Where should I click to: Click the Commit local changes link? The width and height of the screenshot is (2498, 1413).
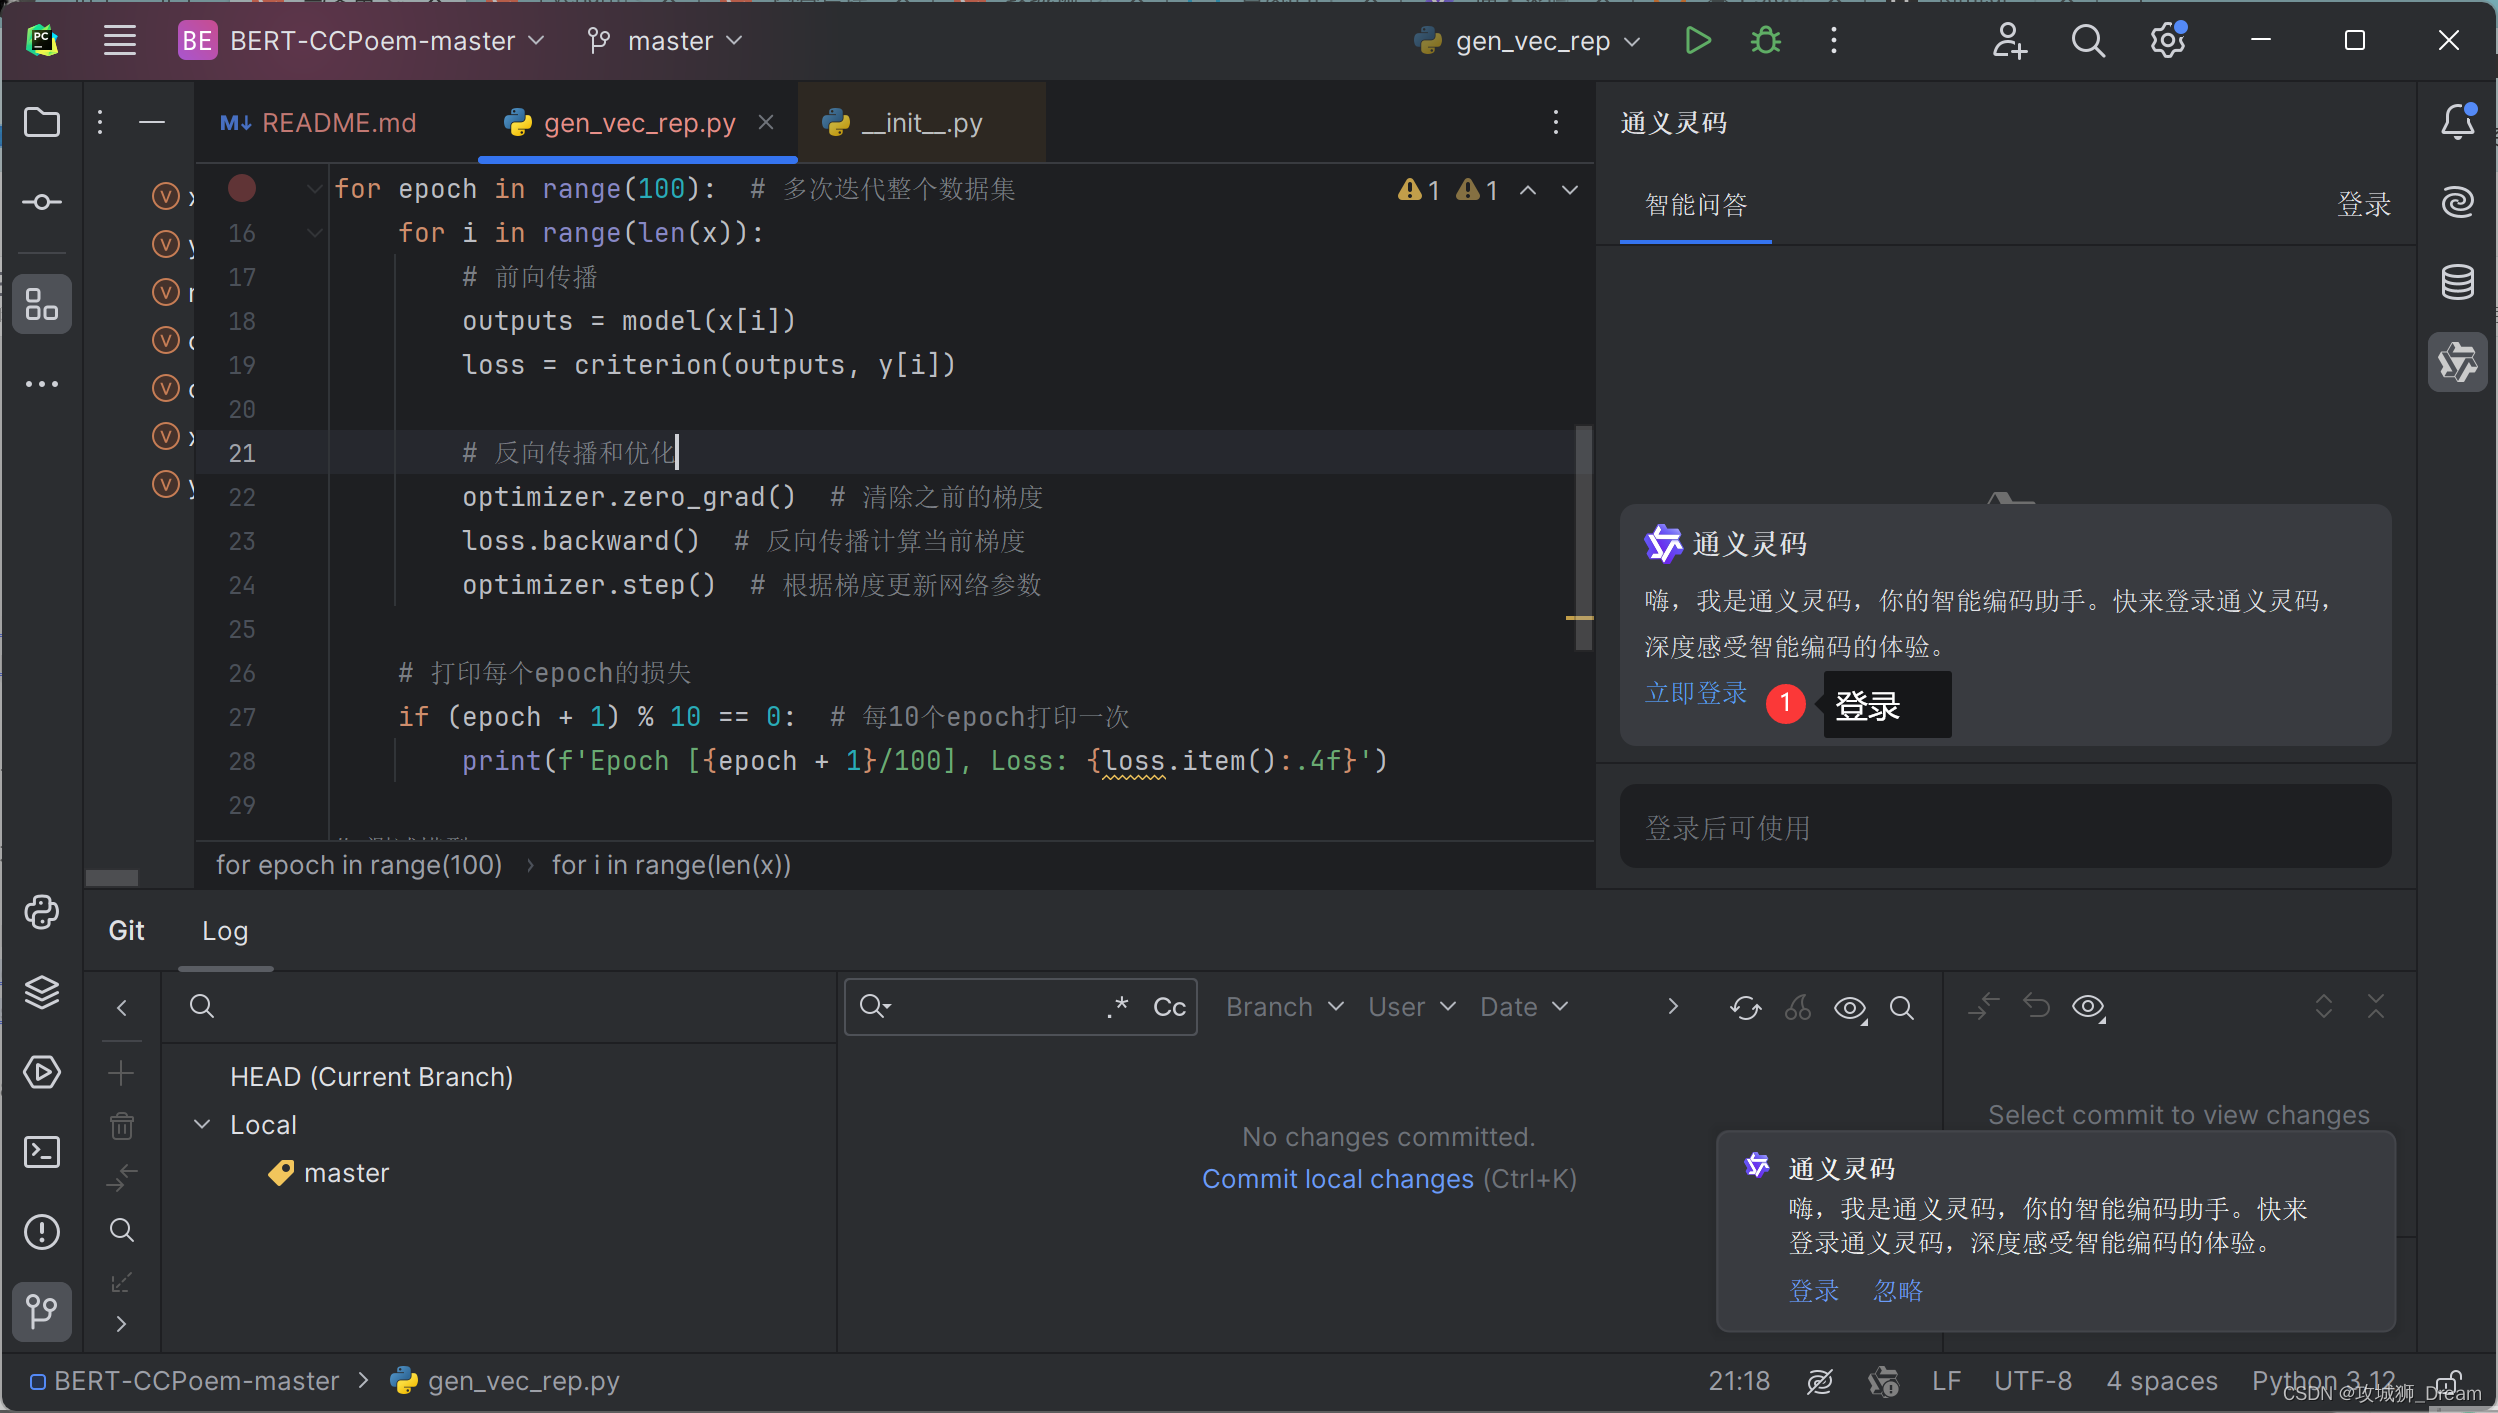click(1337, 1179)
